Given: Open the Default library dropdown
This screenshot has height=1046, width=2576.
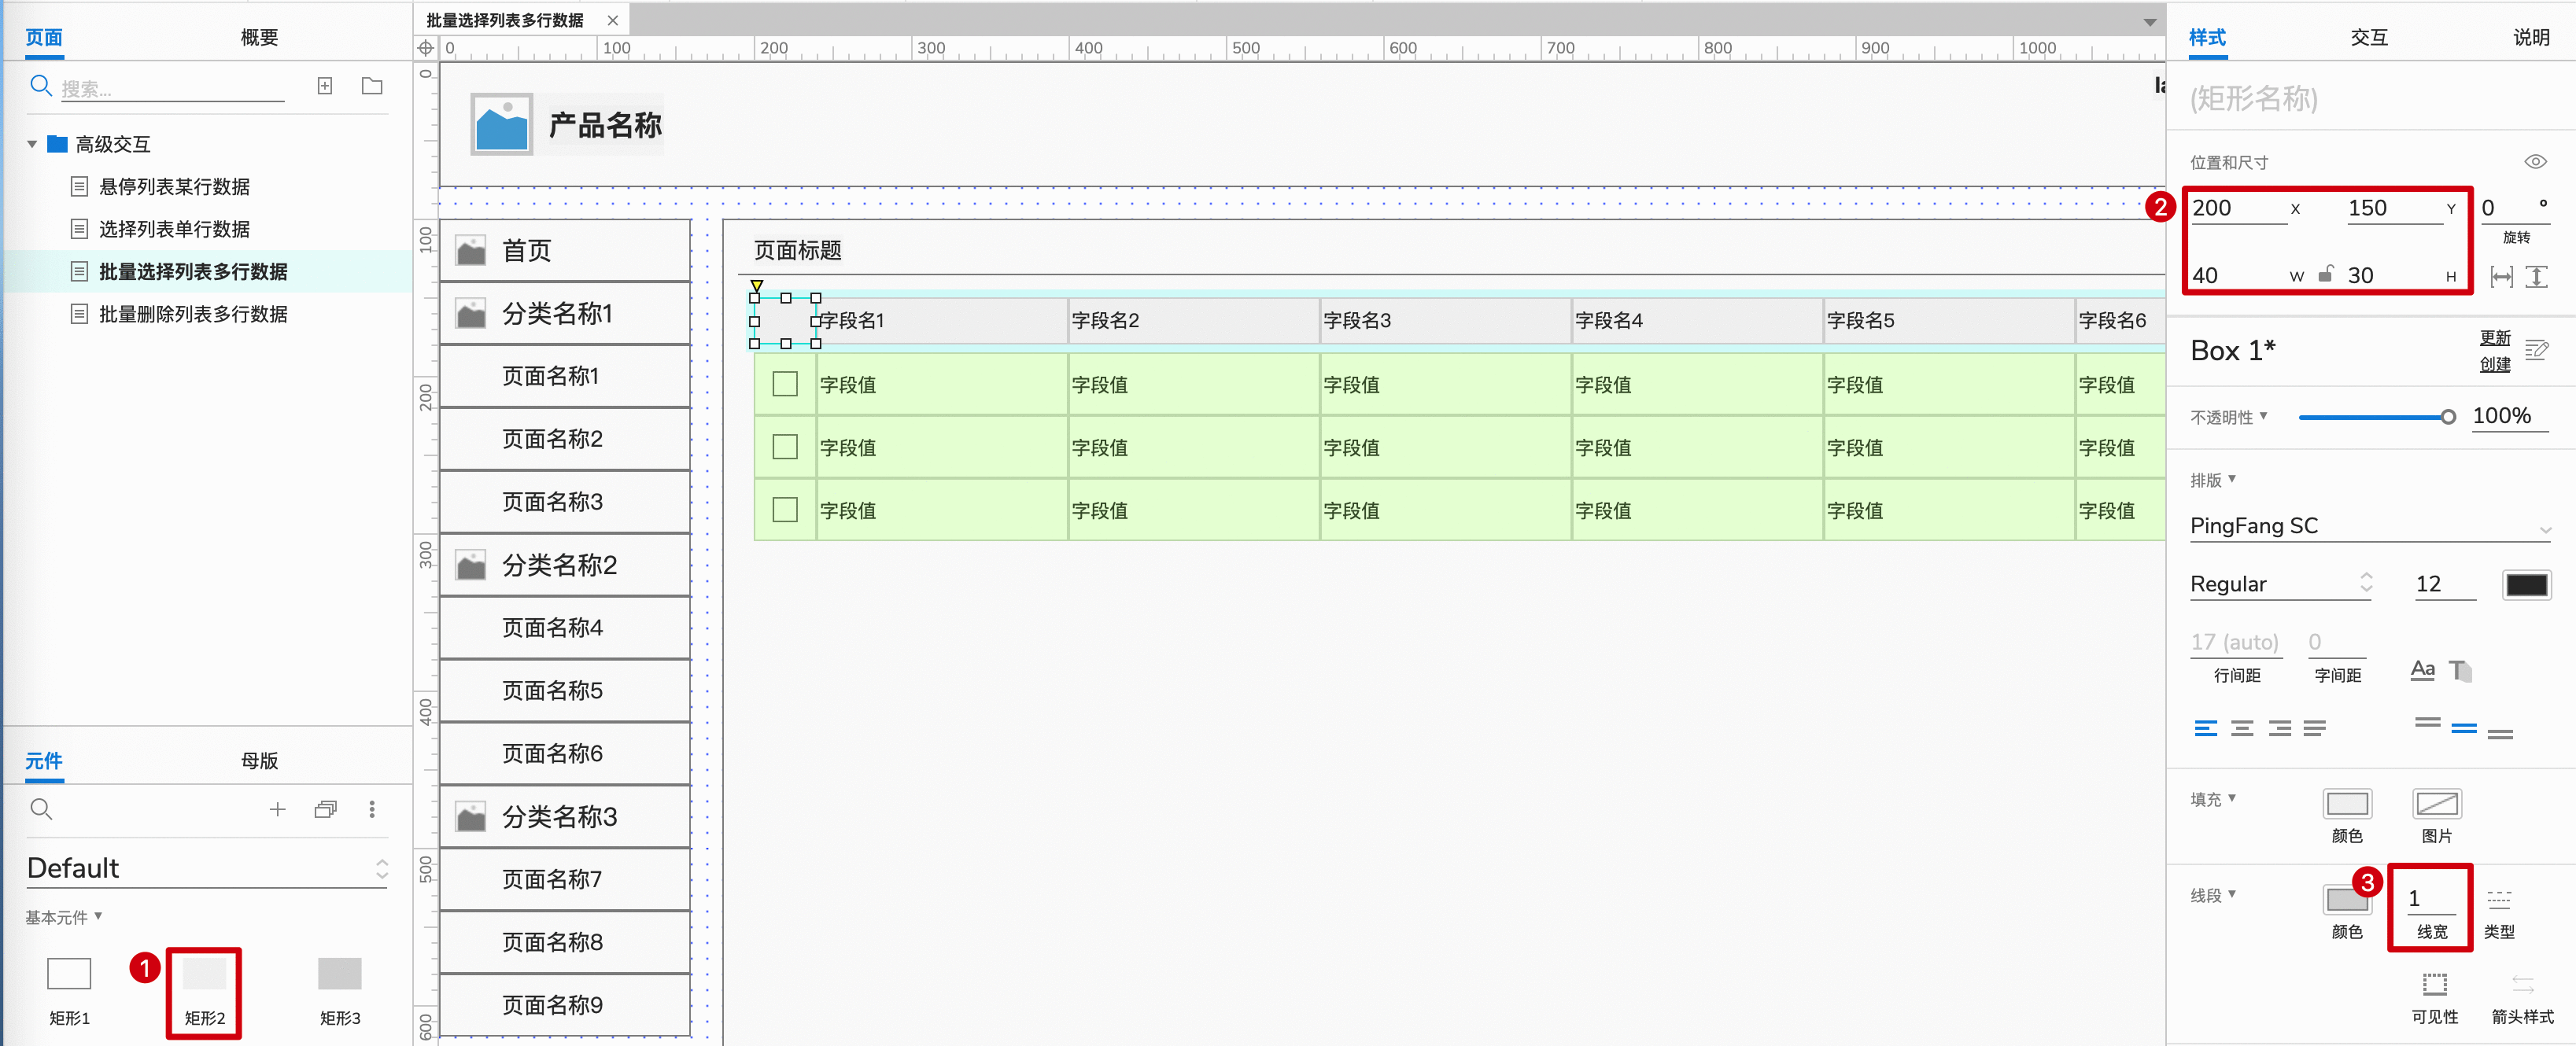Looking at the screenshot, I should [x=207, y=868].
